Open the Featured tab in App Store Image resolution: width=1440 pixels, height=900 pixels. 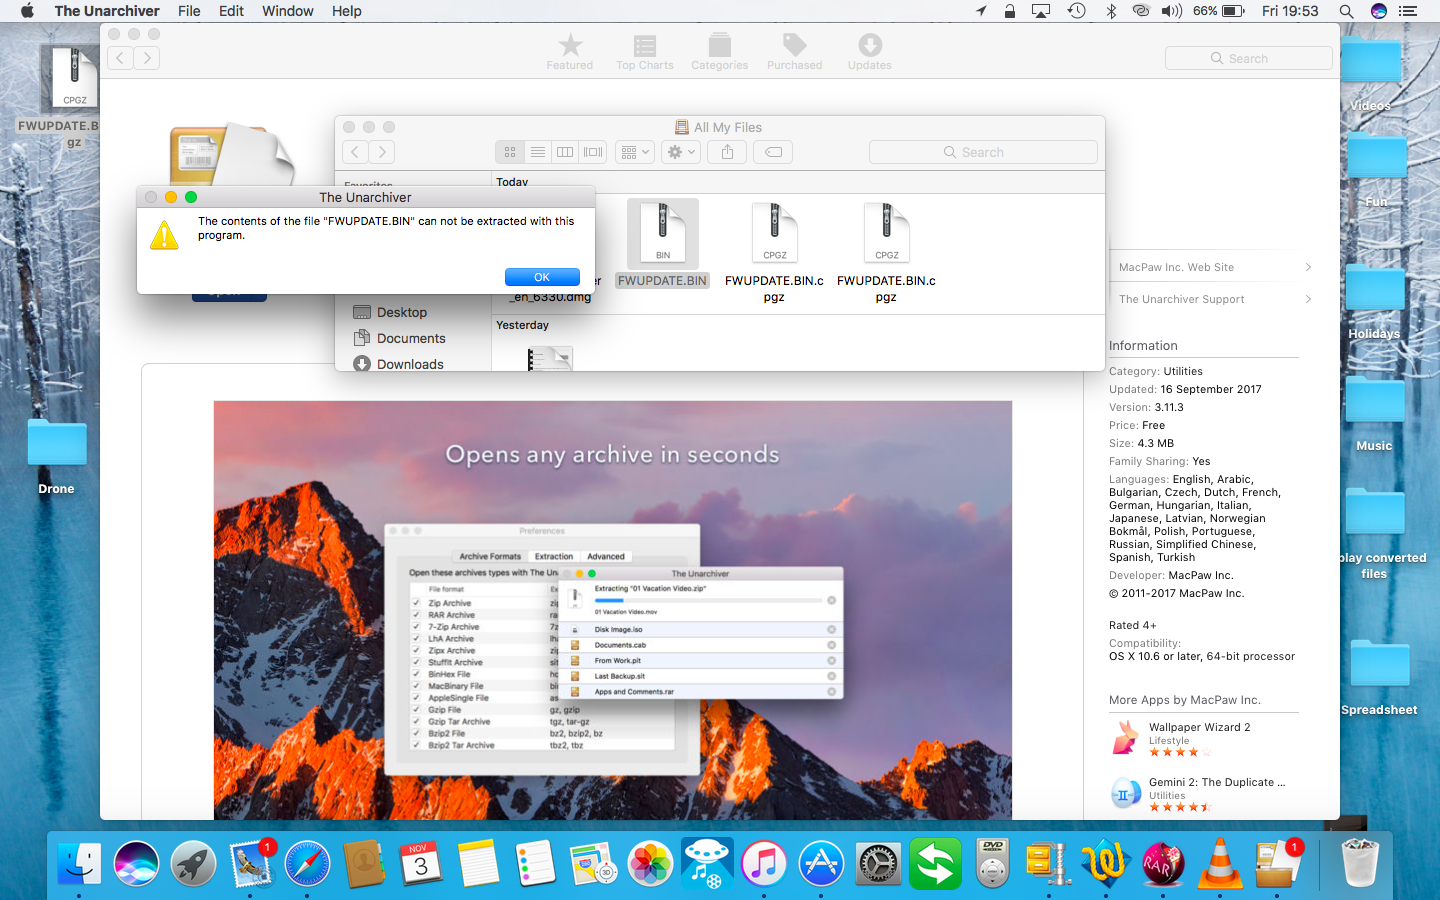pos(570,51)
